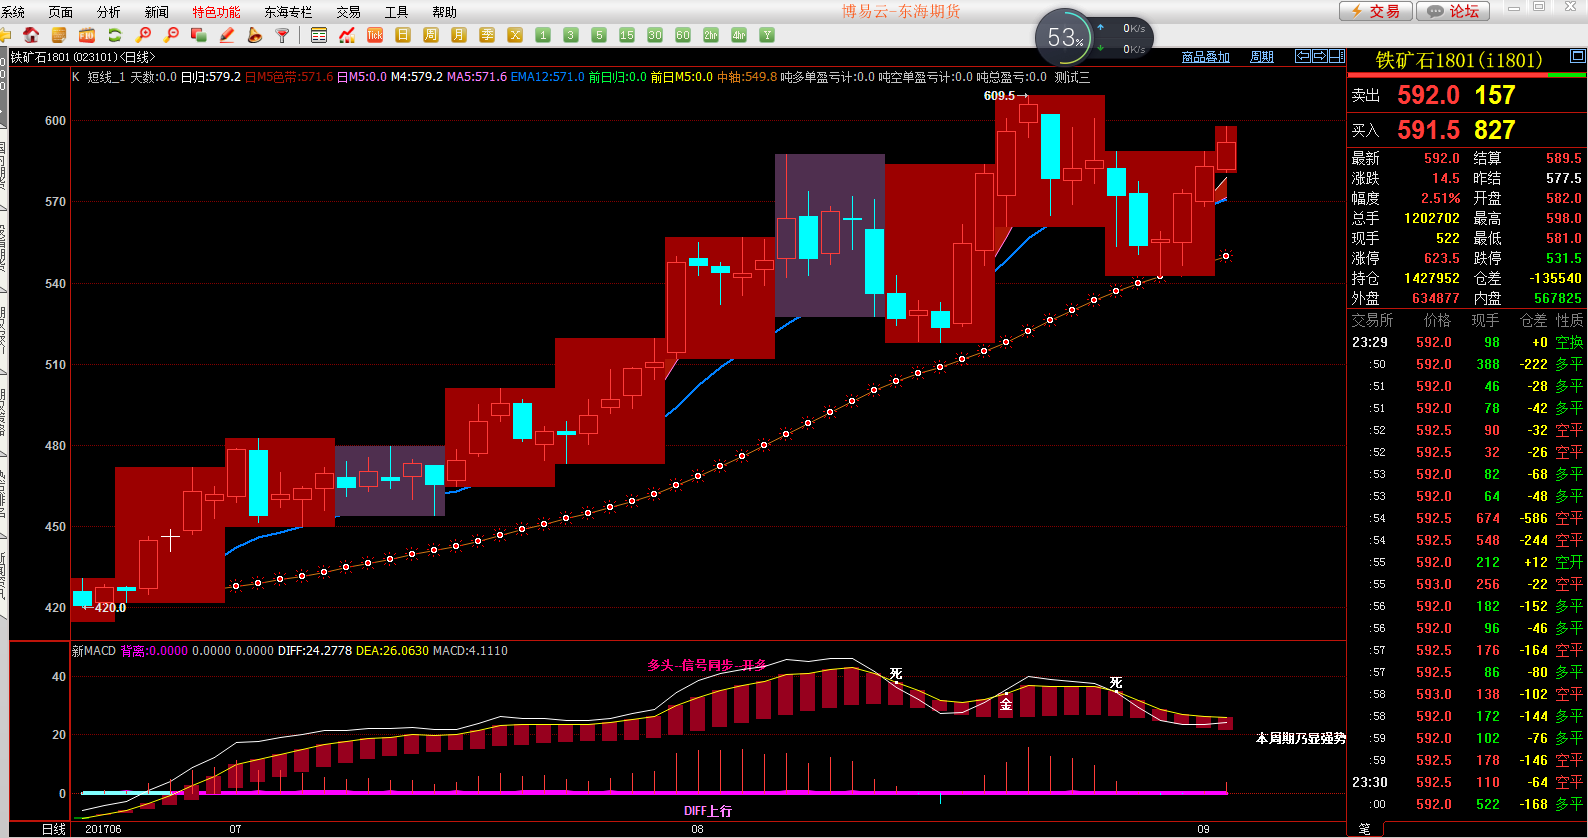This screenshot has height=838, width=1588.
Task: Open the 特色功能 menu
Action: click(x=216, y=12)
